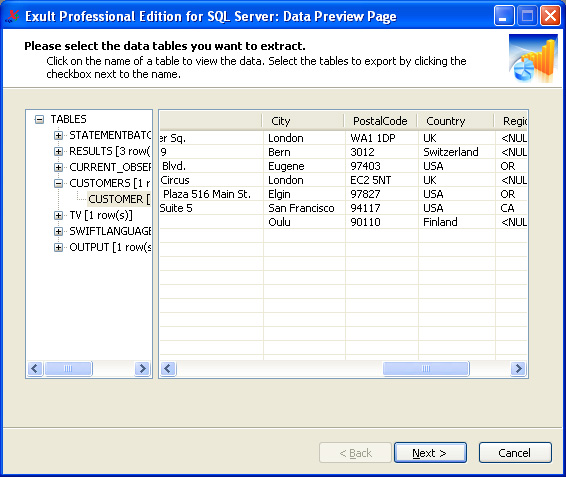Click tree panel horizontal scrollbar thumb
Screen dimensions: 566x477
coord(68,369)
